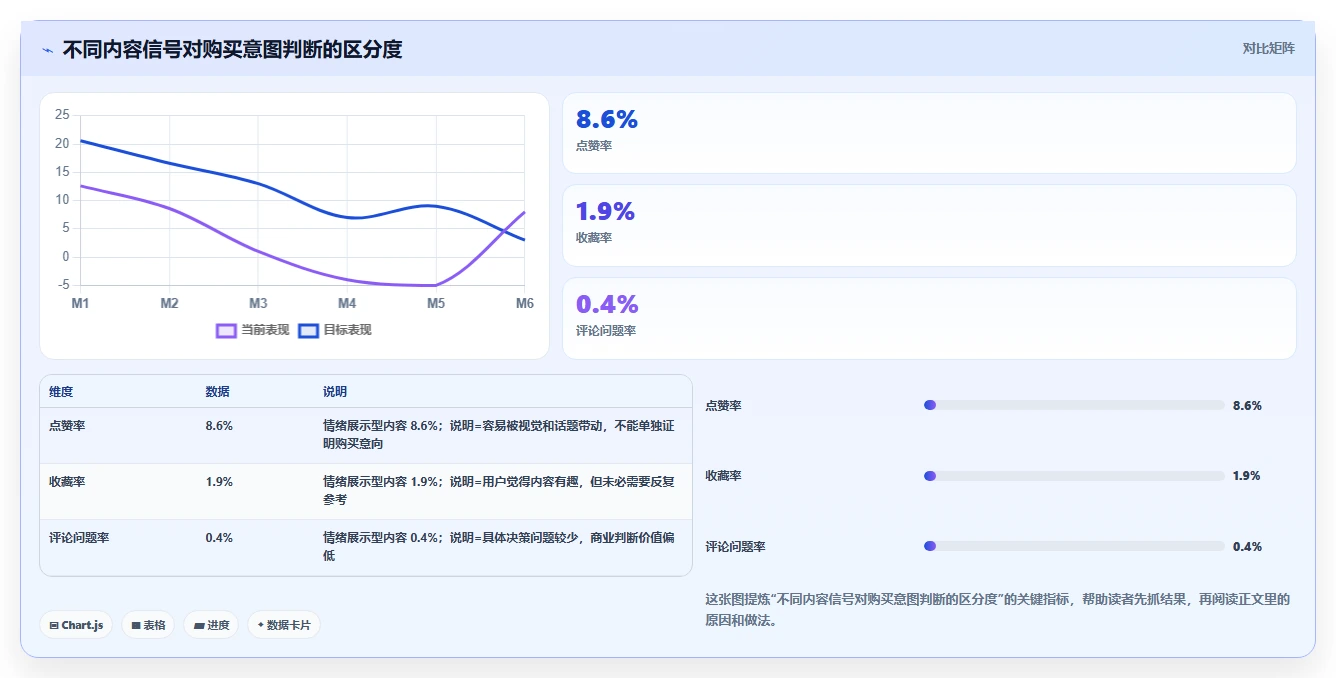
Task: Click the 评论问题率 cell in the table
Action: (x=79, y=538)
